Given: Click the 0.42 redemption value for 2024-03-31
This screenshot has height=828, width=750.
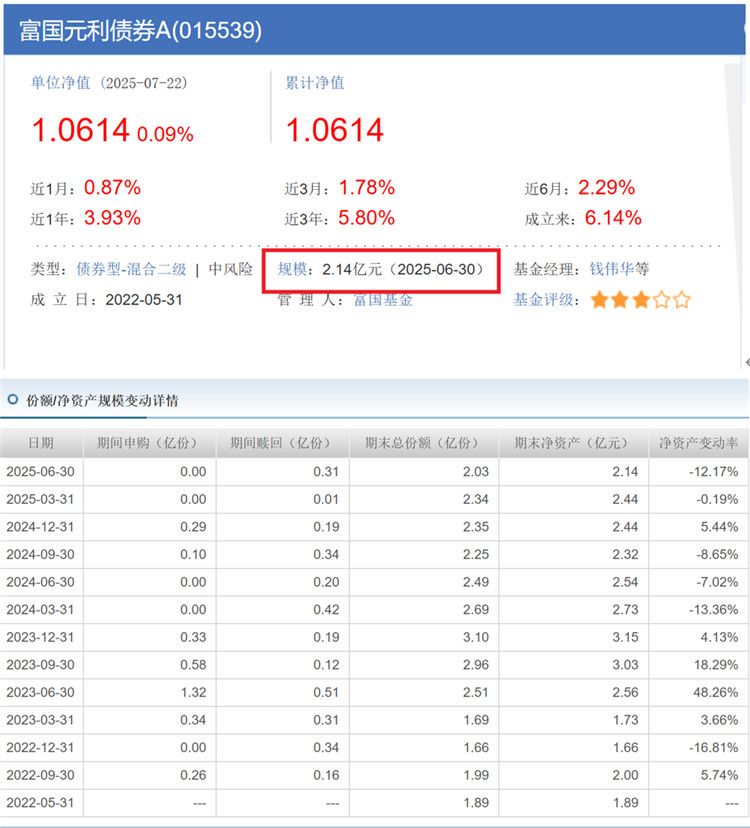Looking at the screenshot, I should [x=326, y=609].
